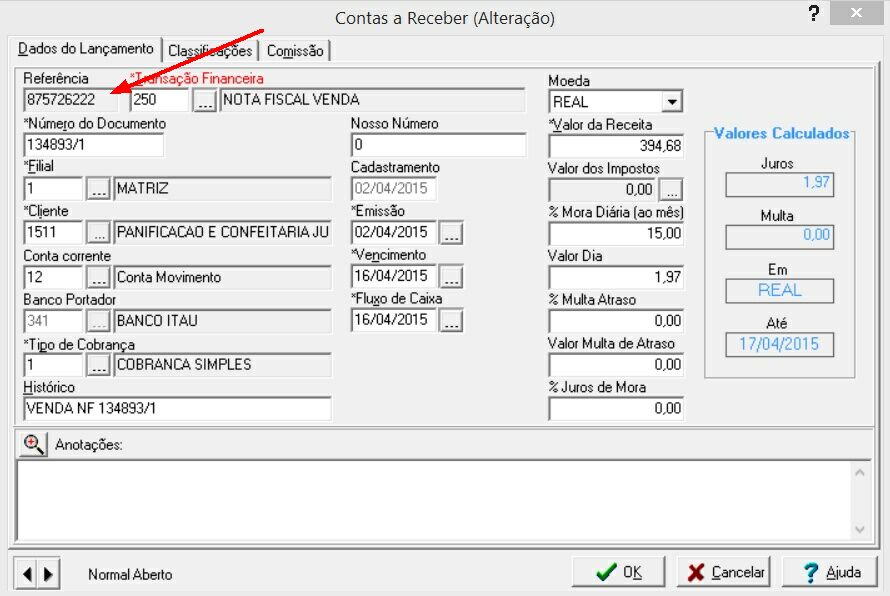This screenshot has width=890, height=596.
Task: Click the % Juros de Mora field
Action: (616, 408)
